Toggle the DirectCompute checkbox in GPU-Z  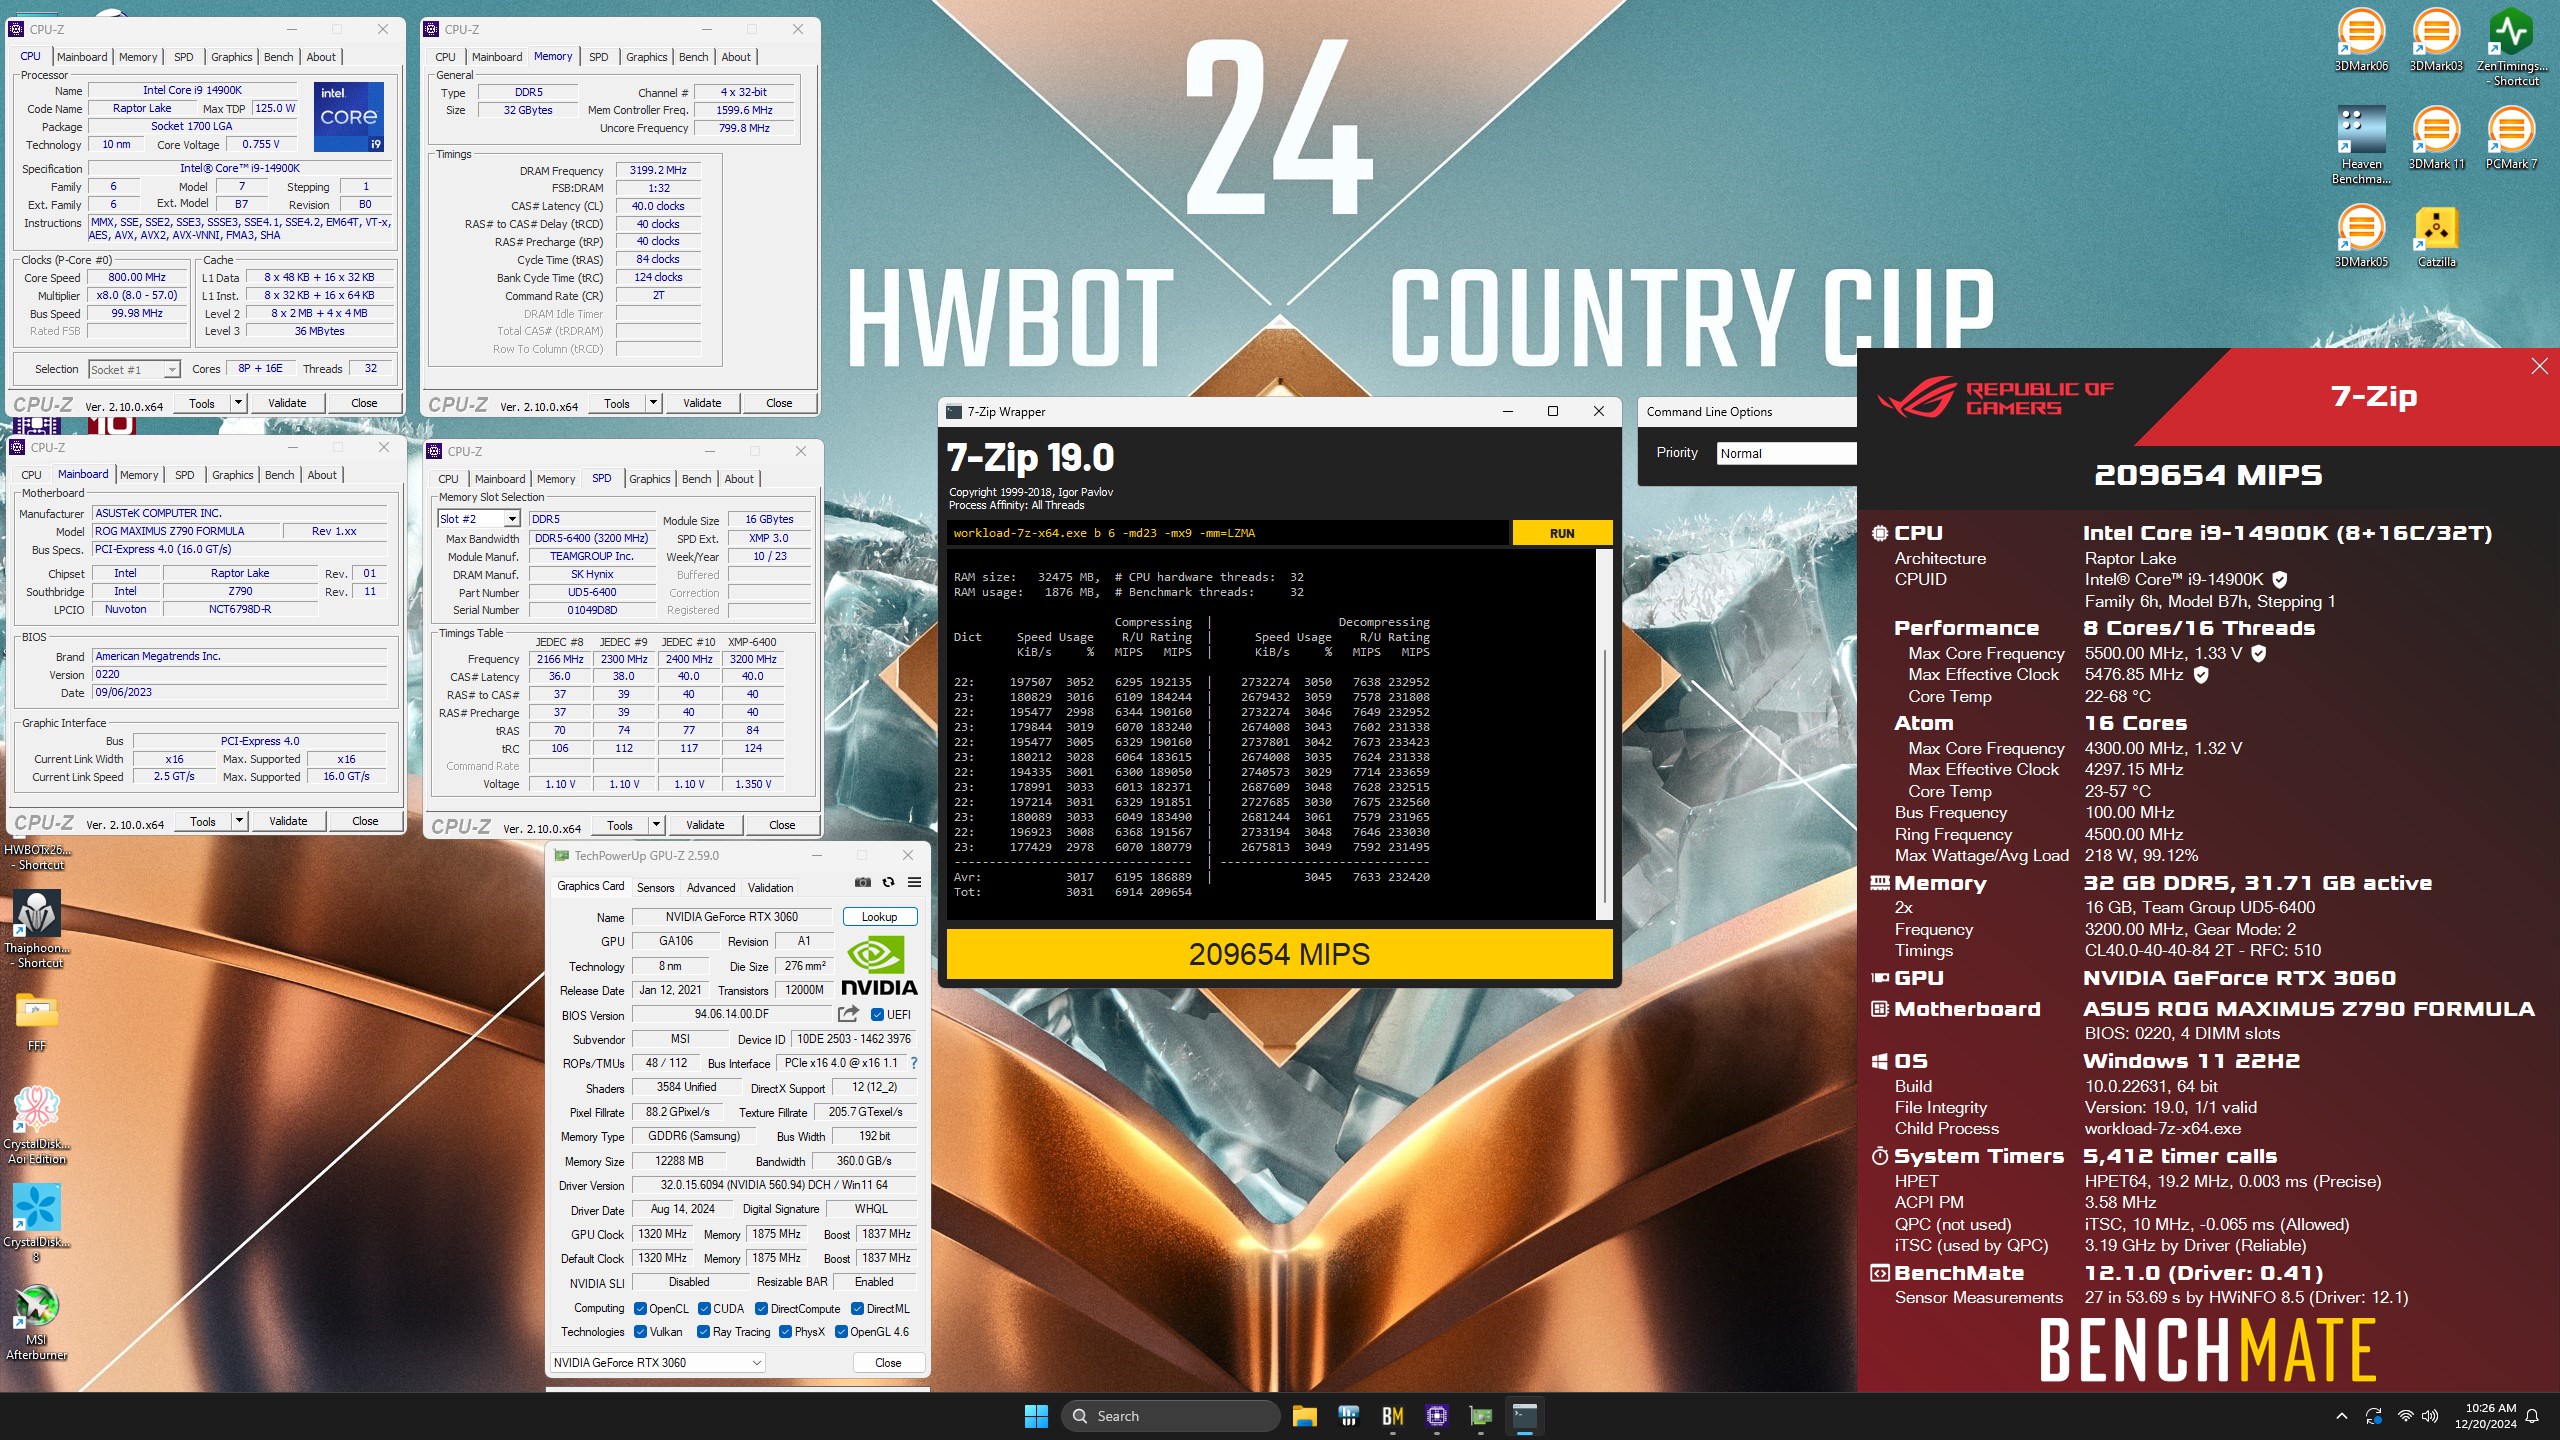tap(761, 1308)
